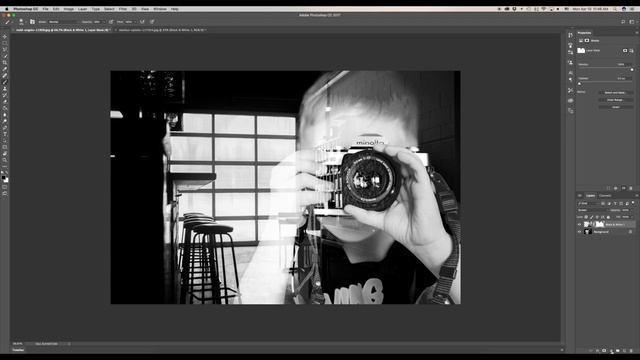Select the History Brush tool
The height and width of the screenshot is (360, 640).
click(x=5, y=95)
